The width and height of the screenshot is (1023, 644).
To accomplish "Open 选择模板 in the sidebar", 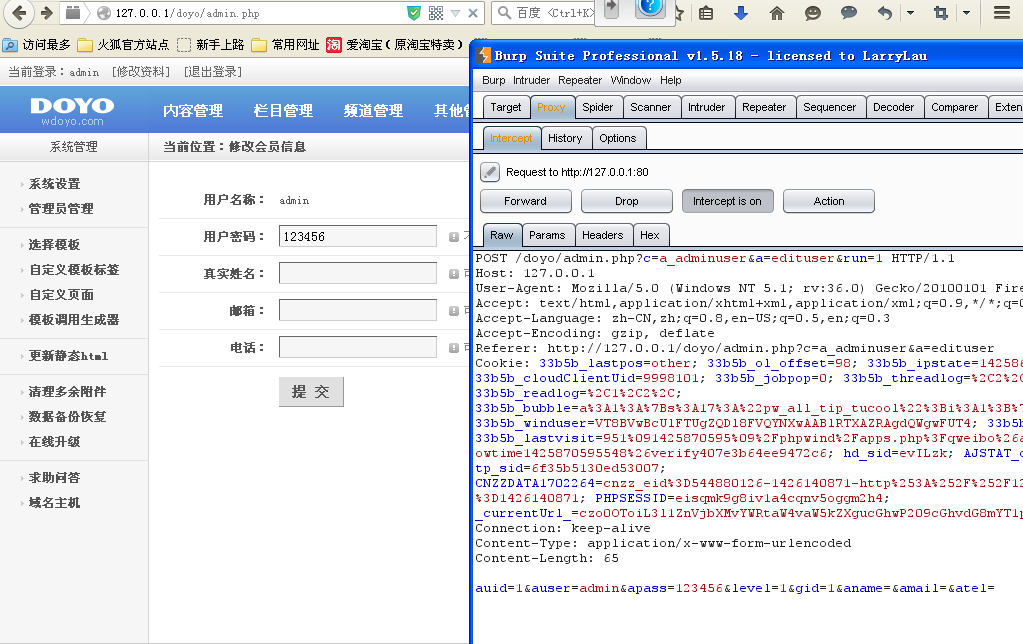I will [x=54, y=245].
